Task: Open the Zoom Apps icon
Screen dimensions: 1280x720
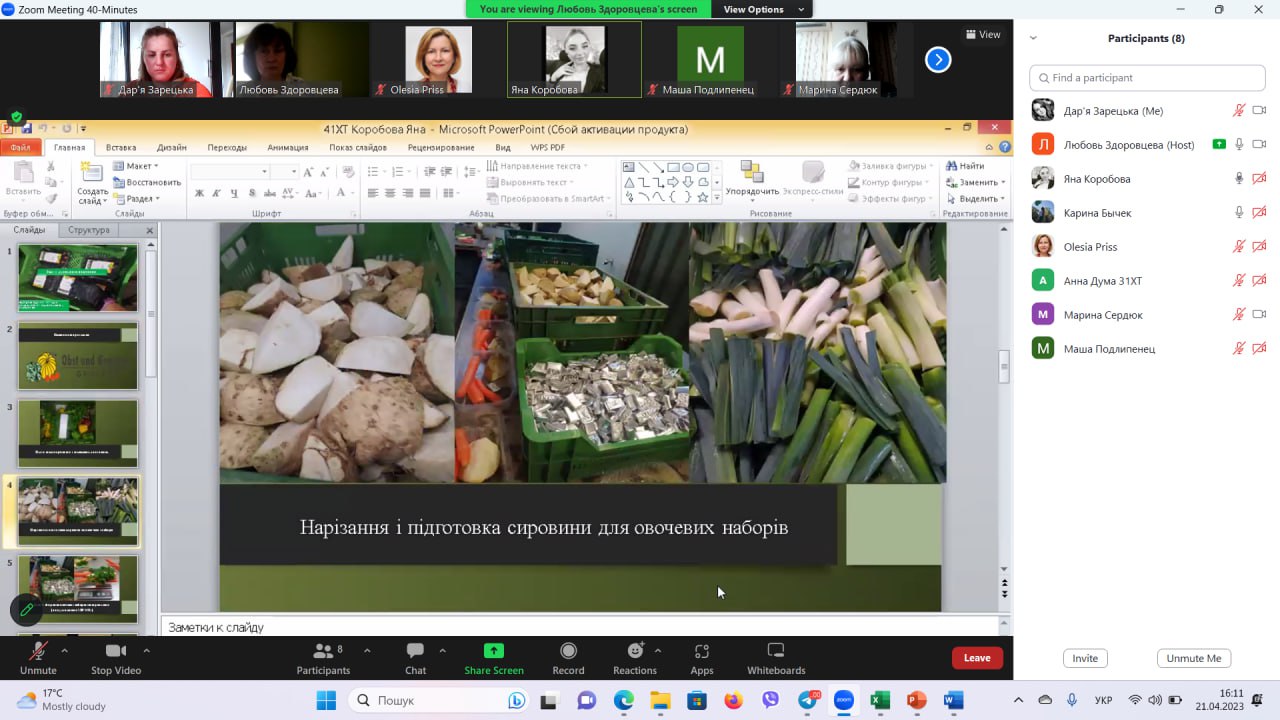Action: (x=702, y=652)
